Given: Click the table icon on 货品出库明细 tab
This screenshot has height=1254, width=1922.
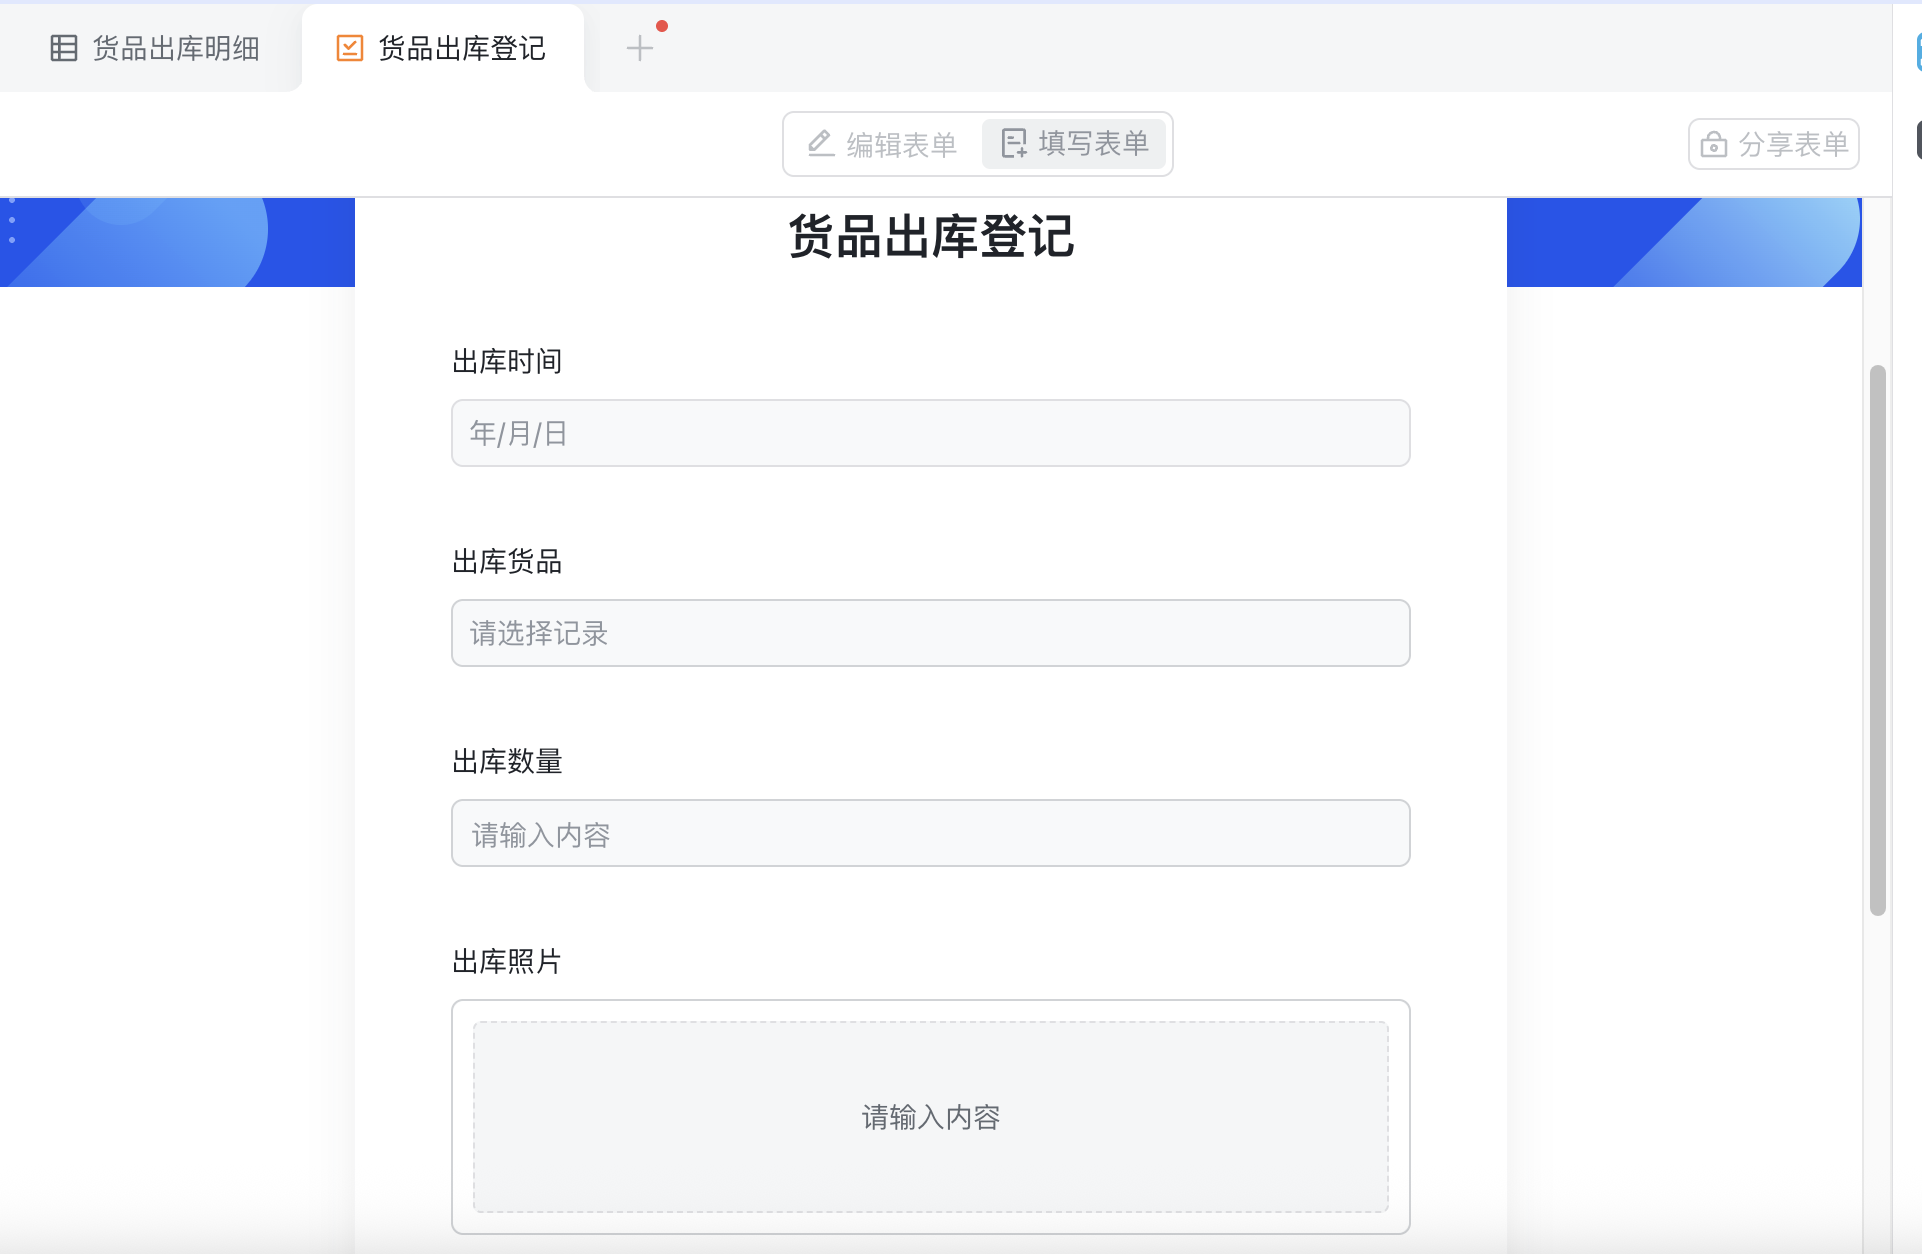Looking at the screenshot, I should (x=64, y=48).
